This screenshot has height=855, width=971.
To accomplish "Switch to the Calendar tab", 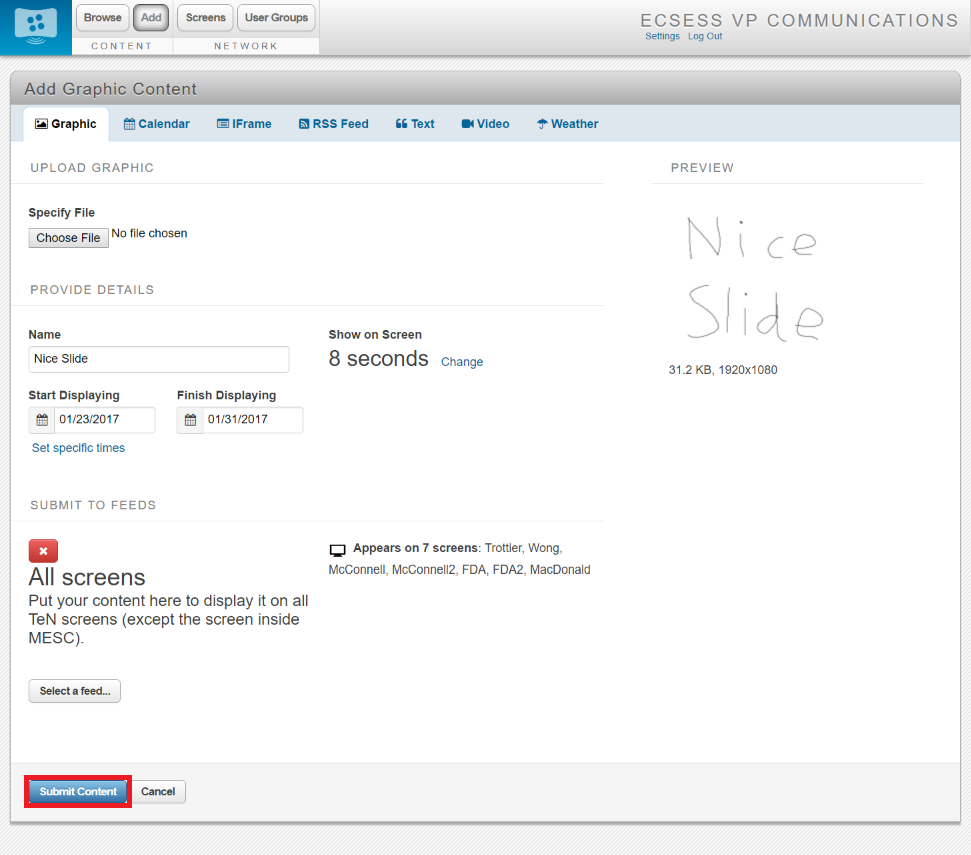I will point(157,124).
